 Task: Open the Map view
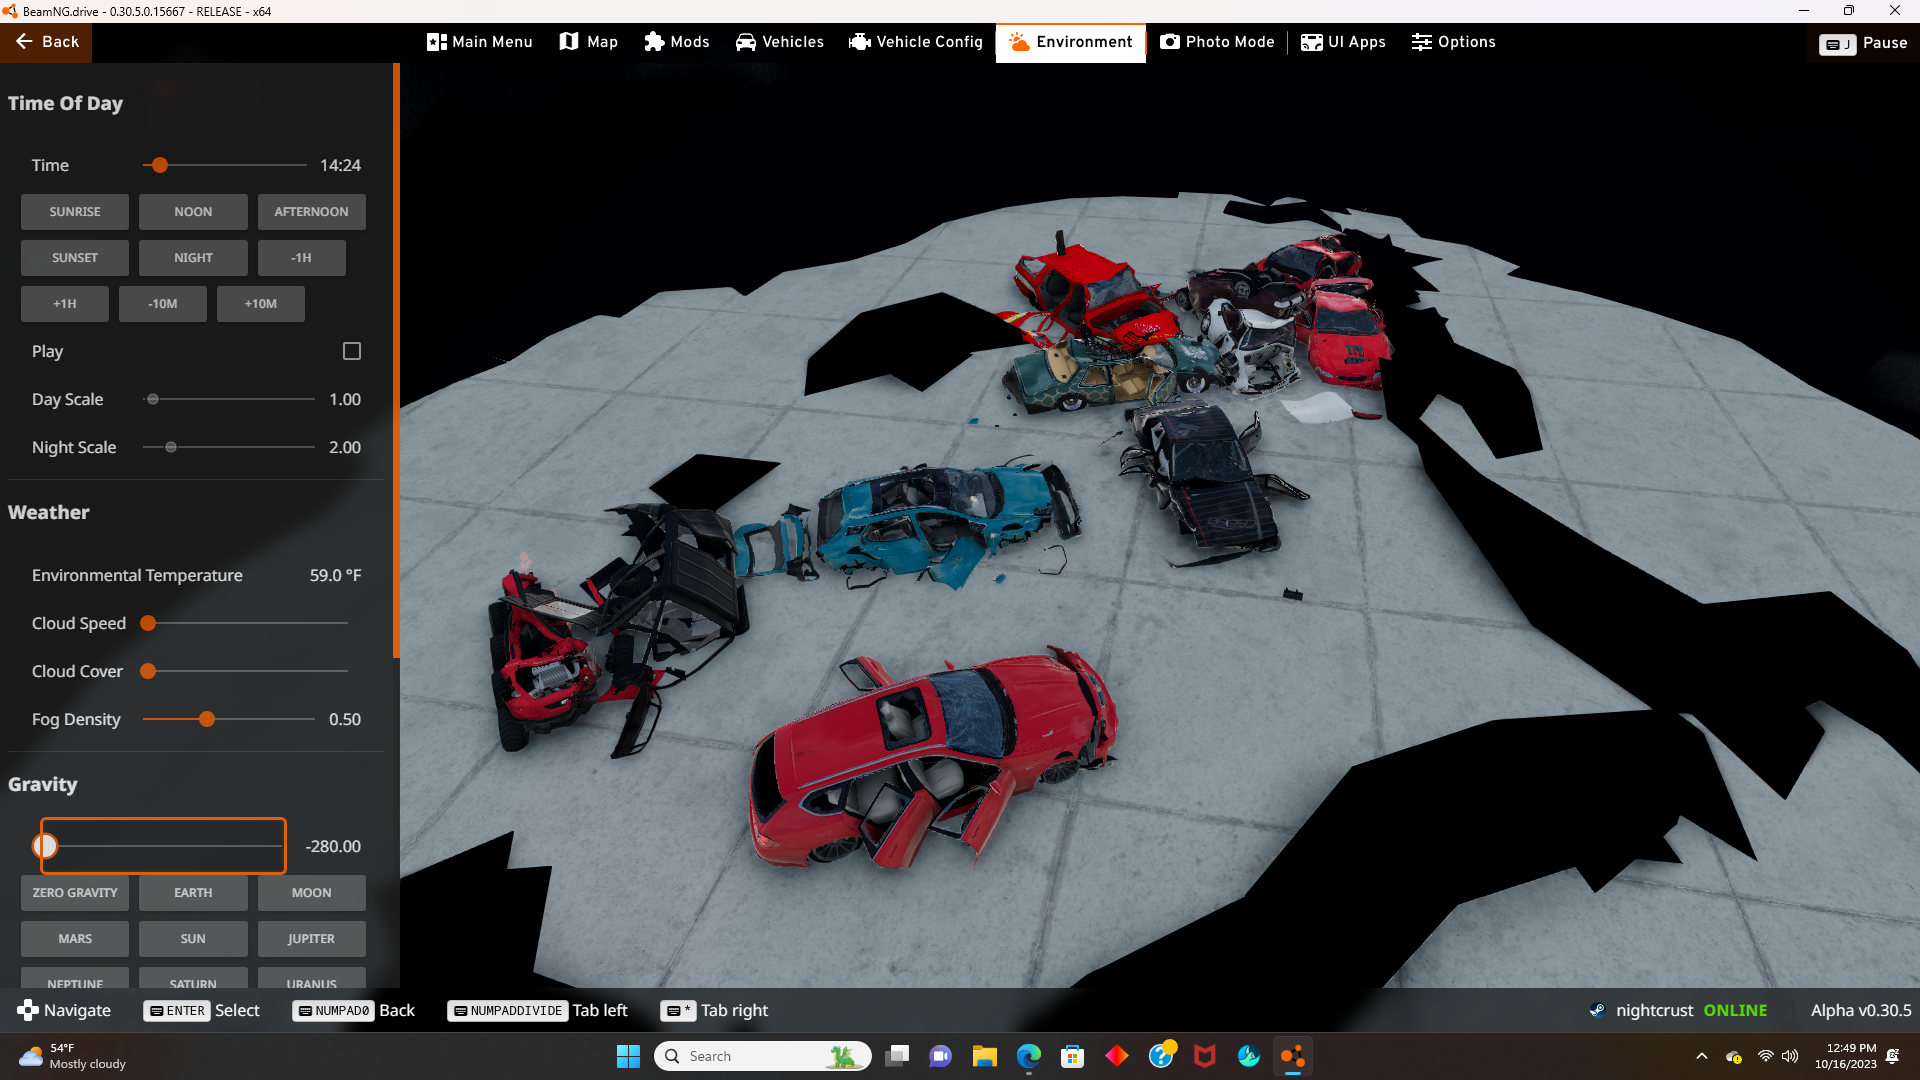(588, 42)
